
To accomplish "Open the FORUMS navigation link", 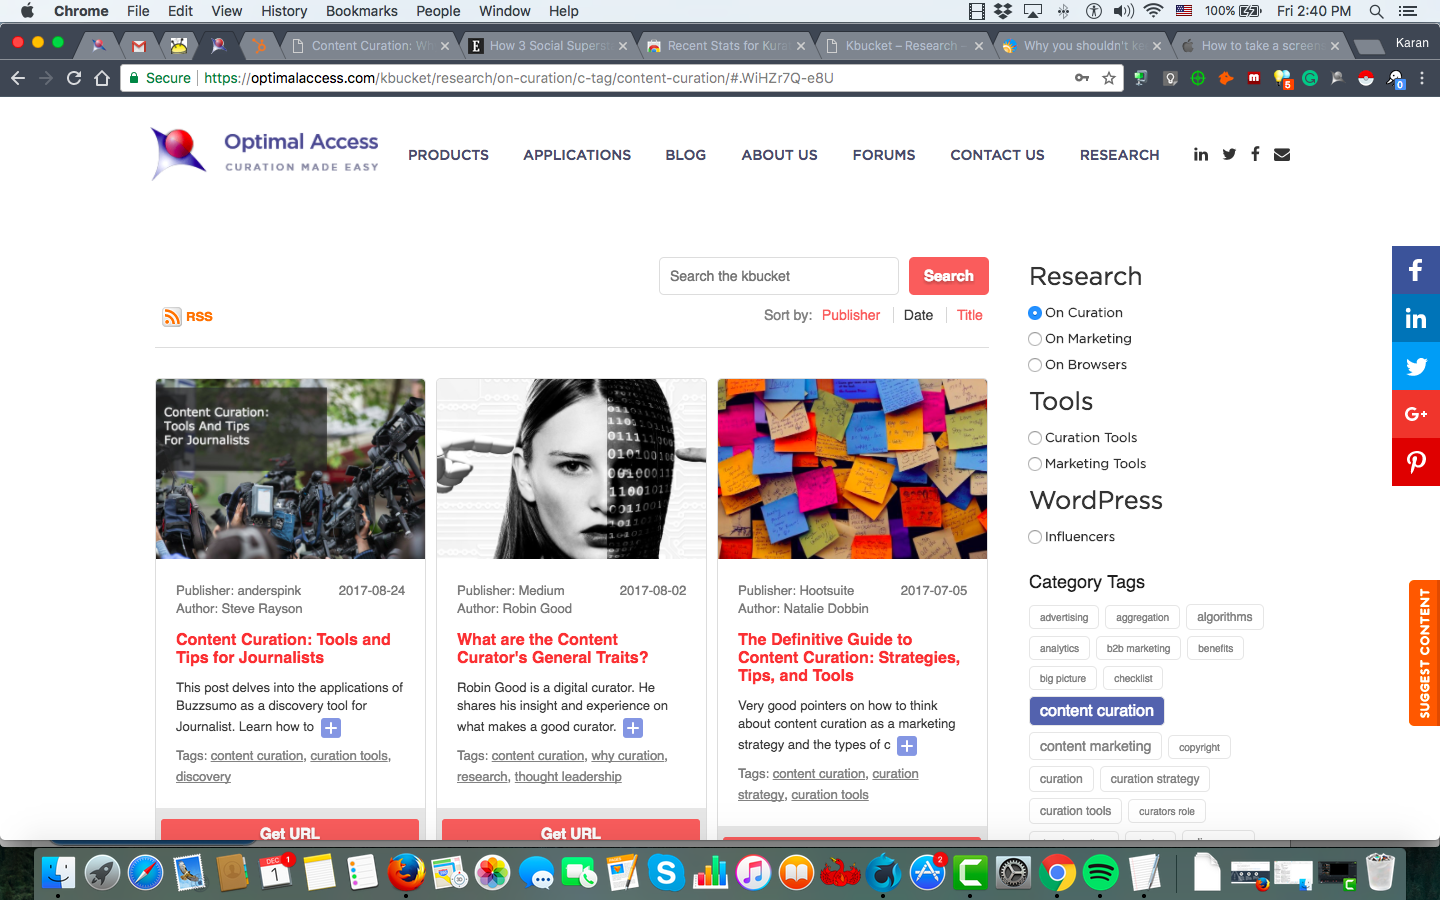I will click(x=884, y=155).
